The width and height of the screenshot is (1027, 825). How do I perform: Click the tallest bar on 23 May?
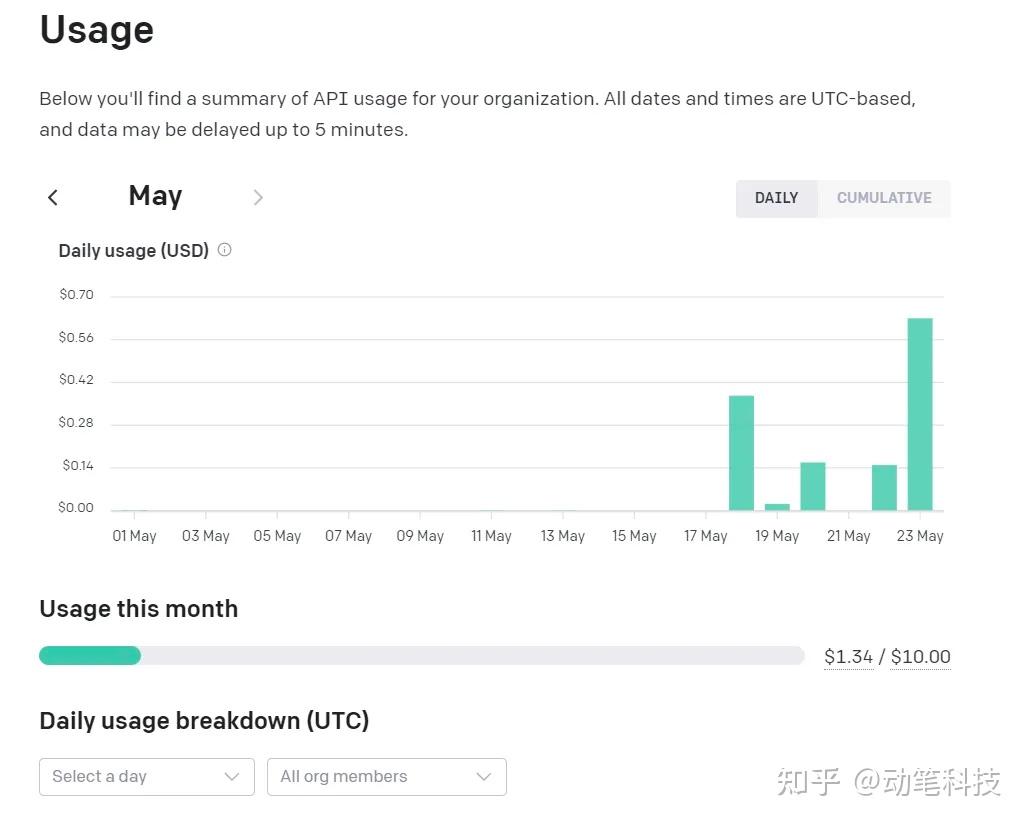(x=920, y=414)
